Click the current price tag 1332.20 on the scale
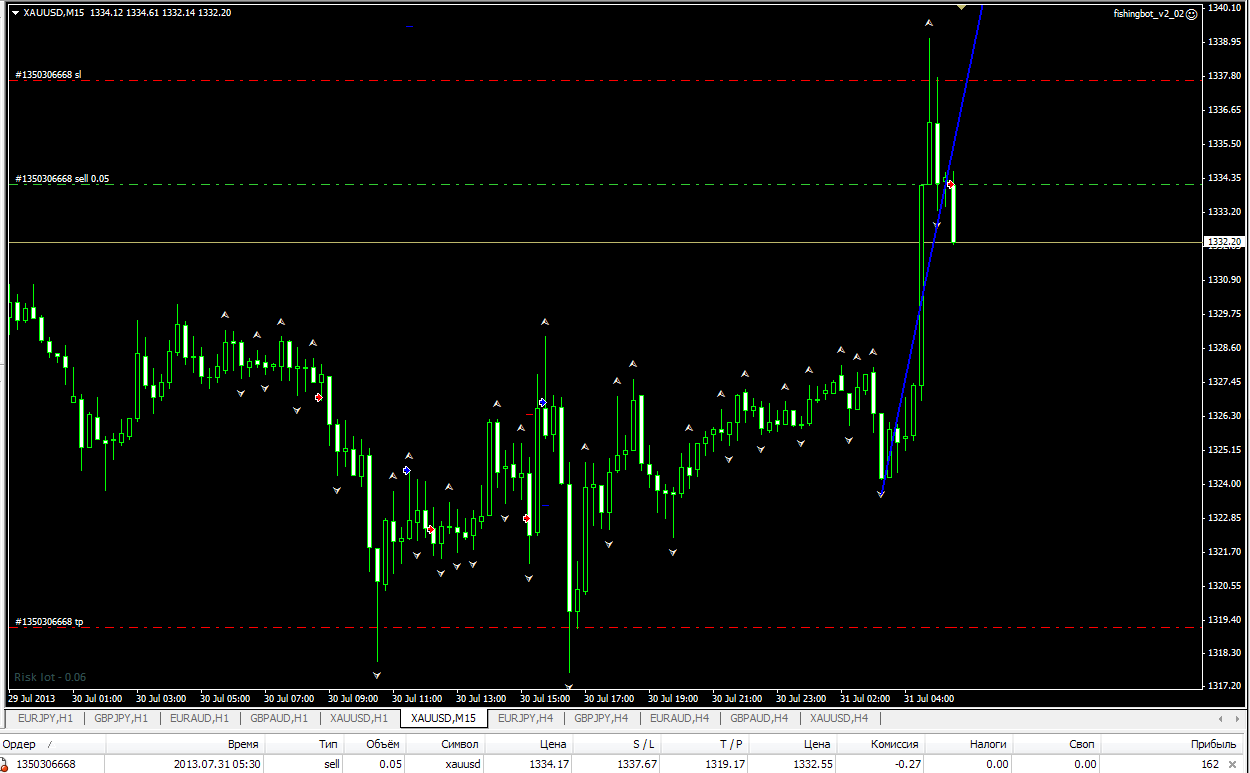 point(1224,242)
